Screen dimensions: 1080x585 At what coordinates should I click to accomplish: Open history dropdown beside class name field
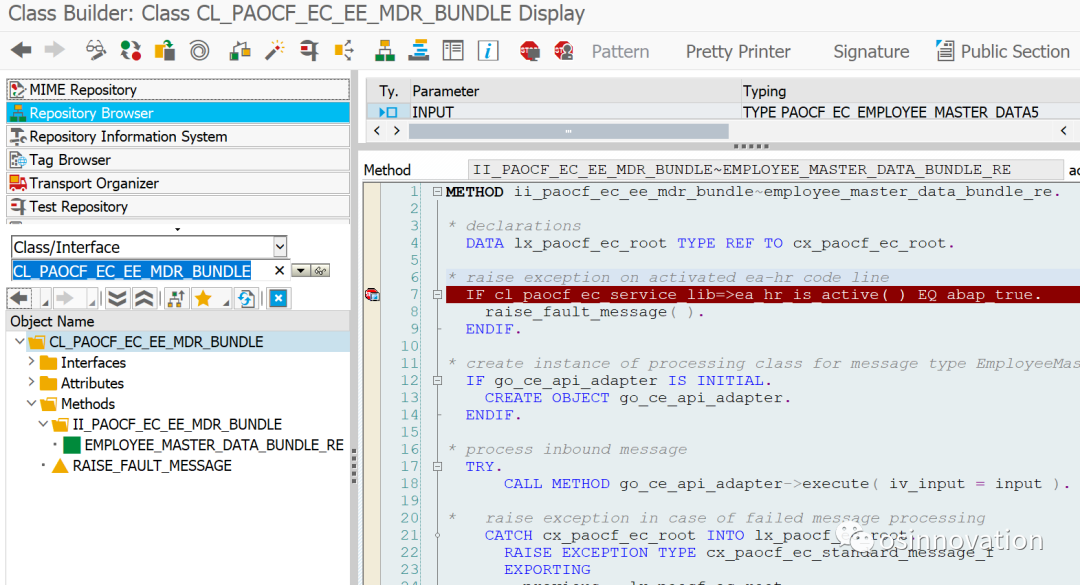(x=300, y=271)
